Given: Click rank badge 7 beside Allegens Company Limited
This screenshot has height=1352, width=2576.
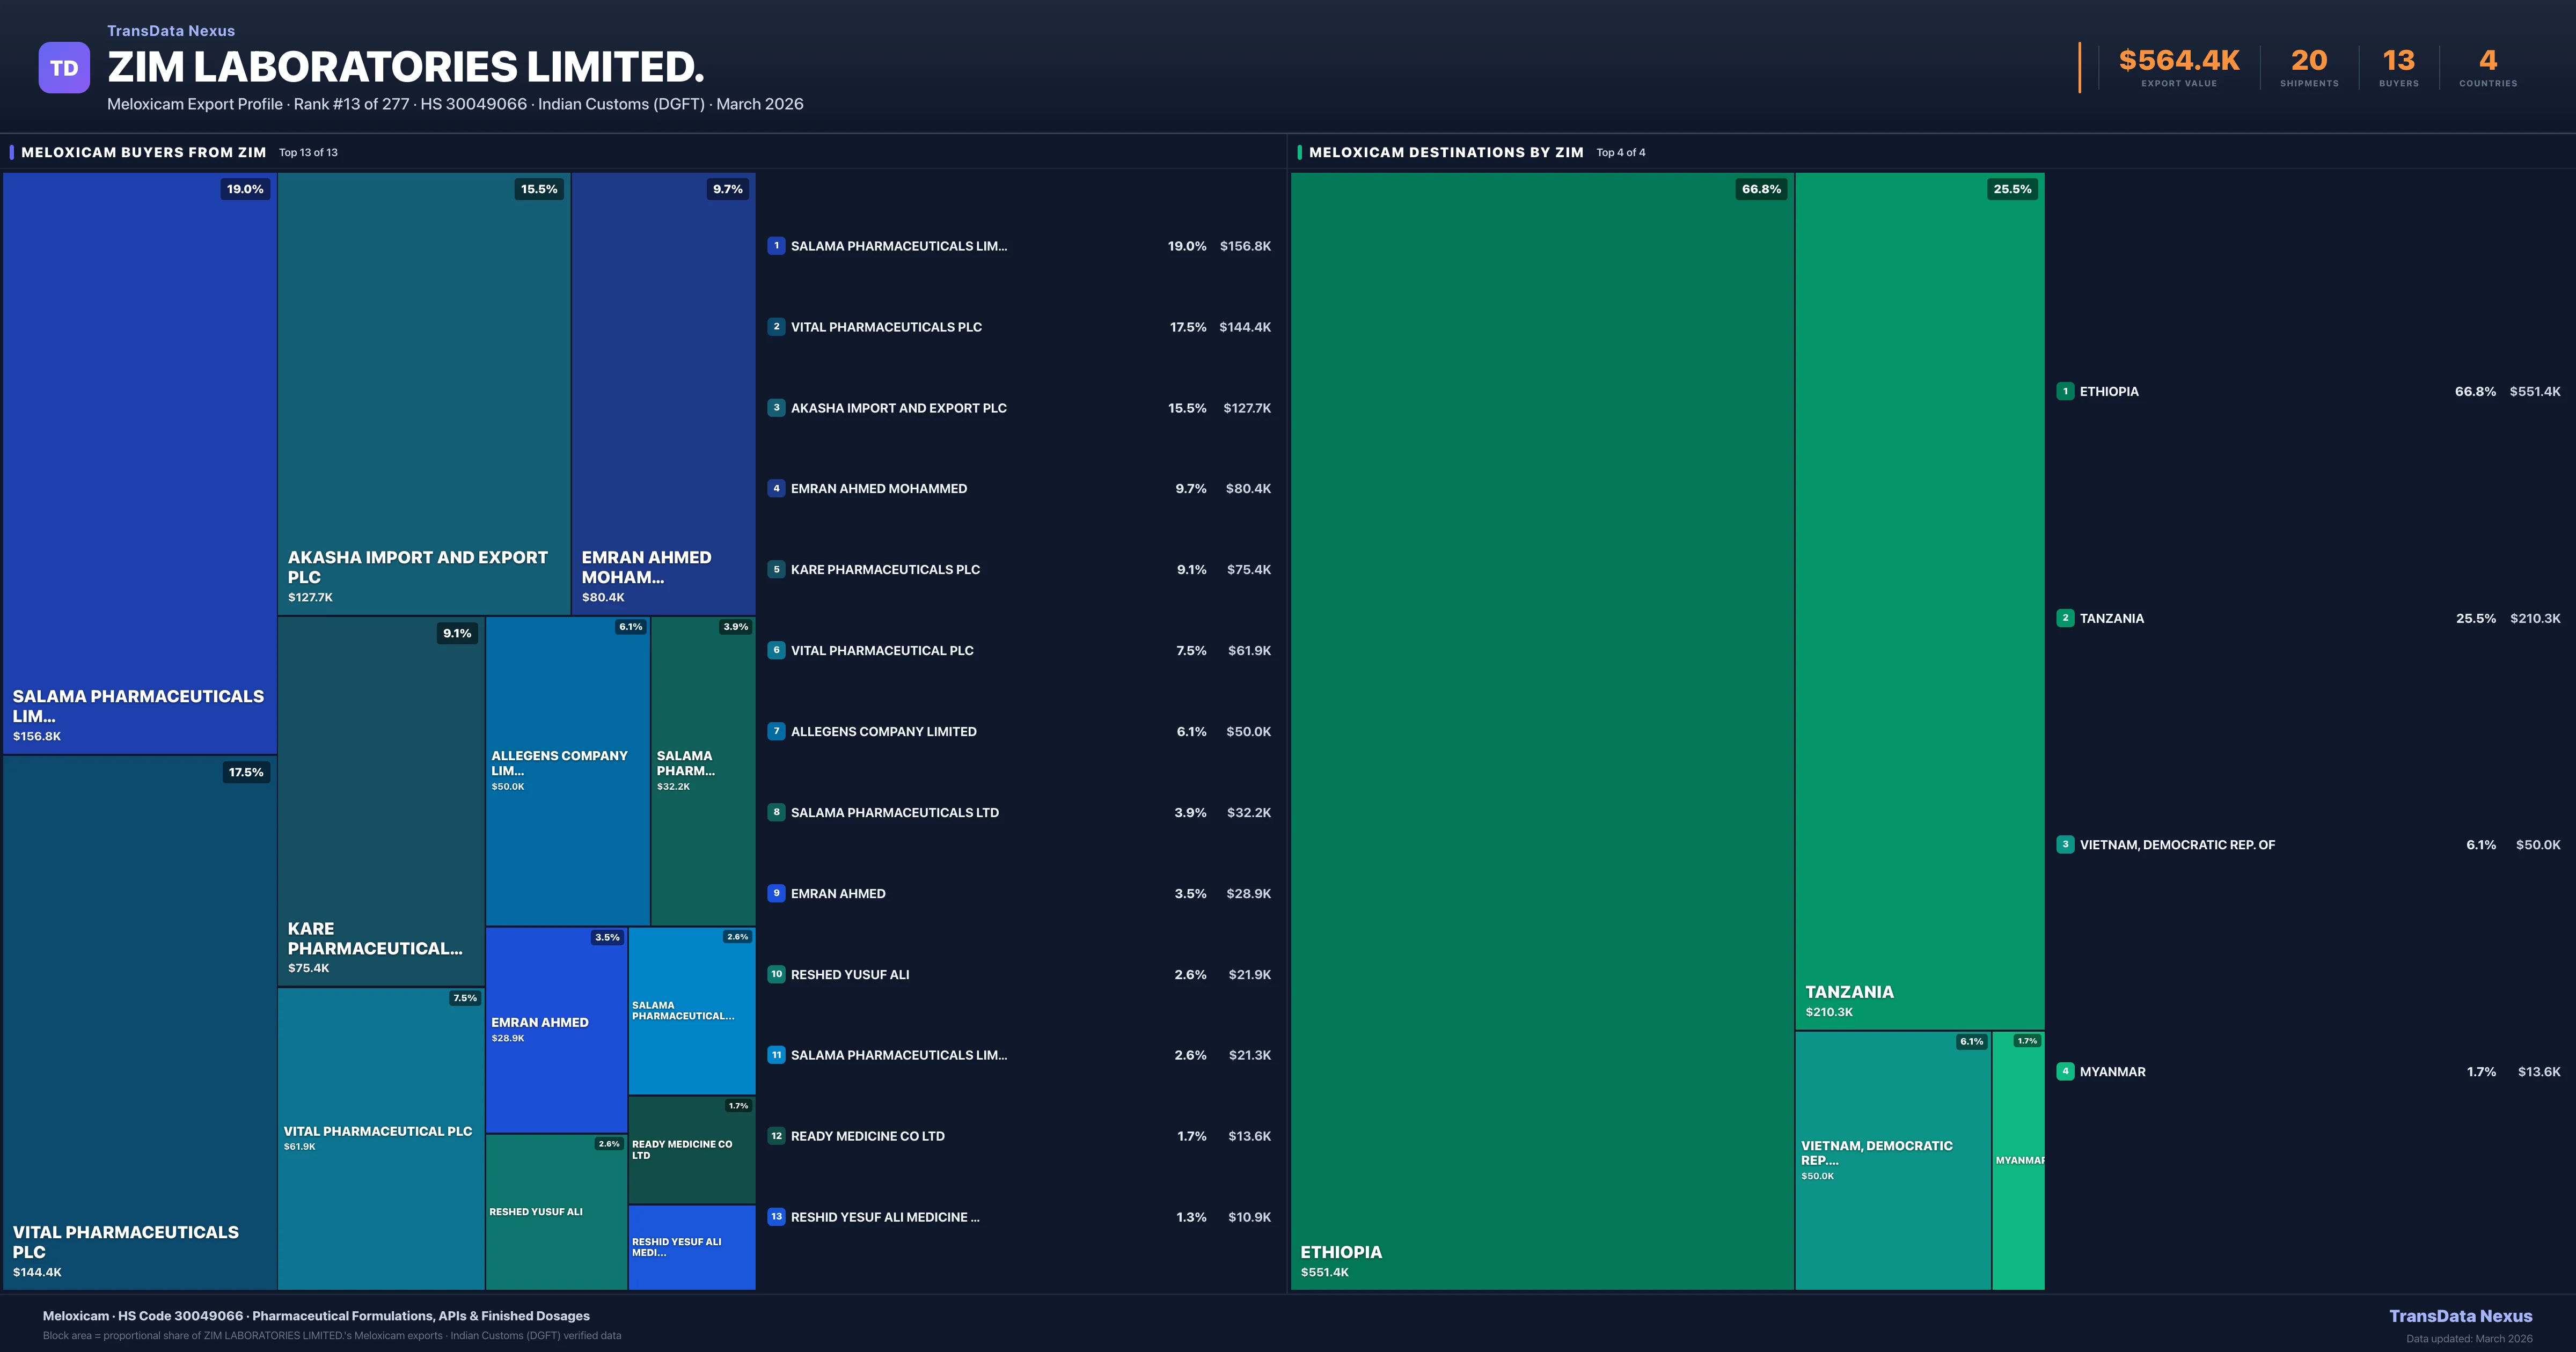Looking at the screenshot, I should coord(776,731).
